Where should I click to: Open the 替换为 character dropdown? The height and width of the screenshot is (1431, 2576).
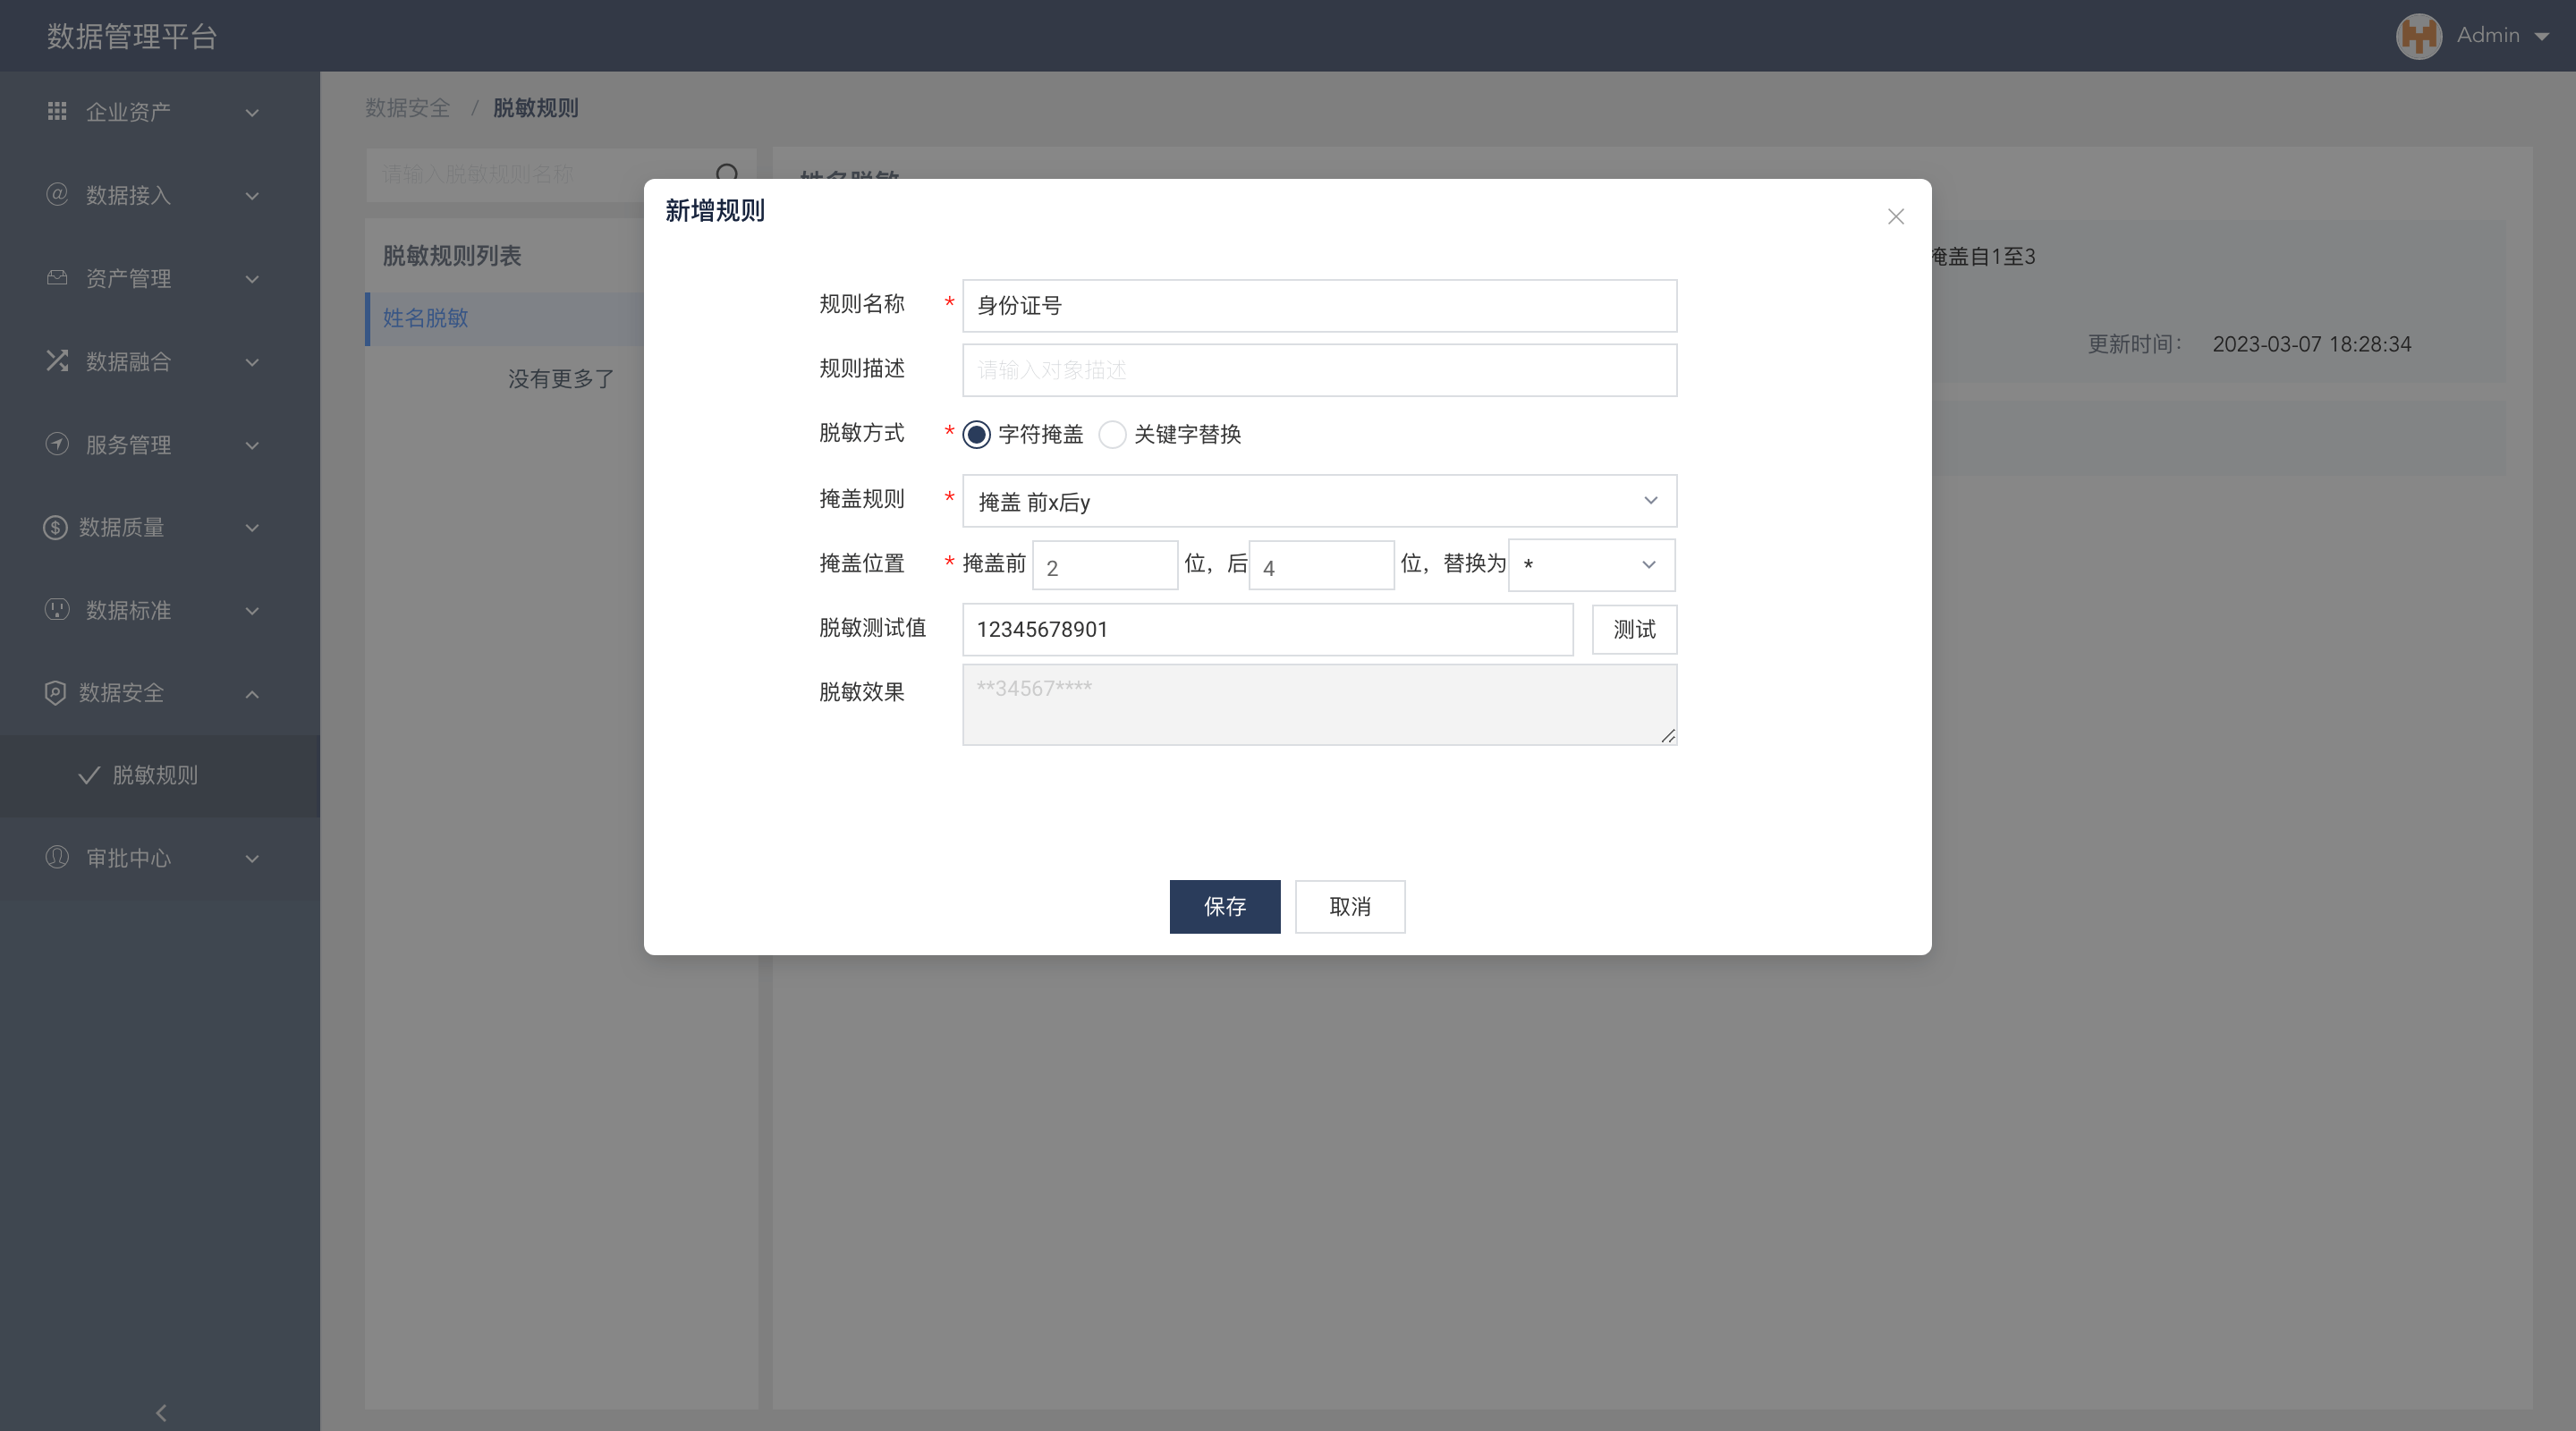tap(1590, 565)
